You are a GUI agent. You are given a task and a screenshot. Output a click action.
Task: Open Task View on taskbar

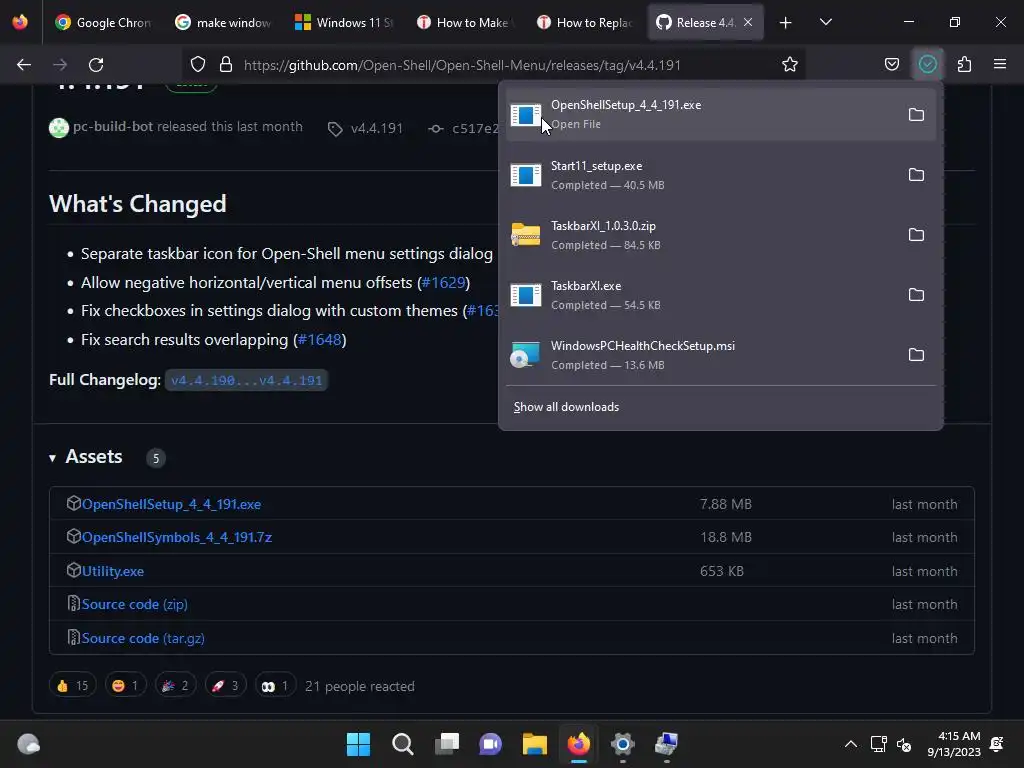click(x=447, y=744)
